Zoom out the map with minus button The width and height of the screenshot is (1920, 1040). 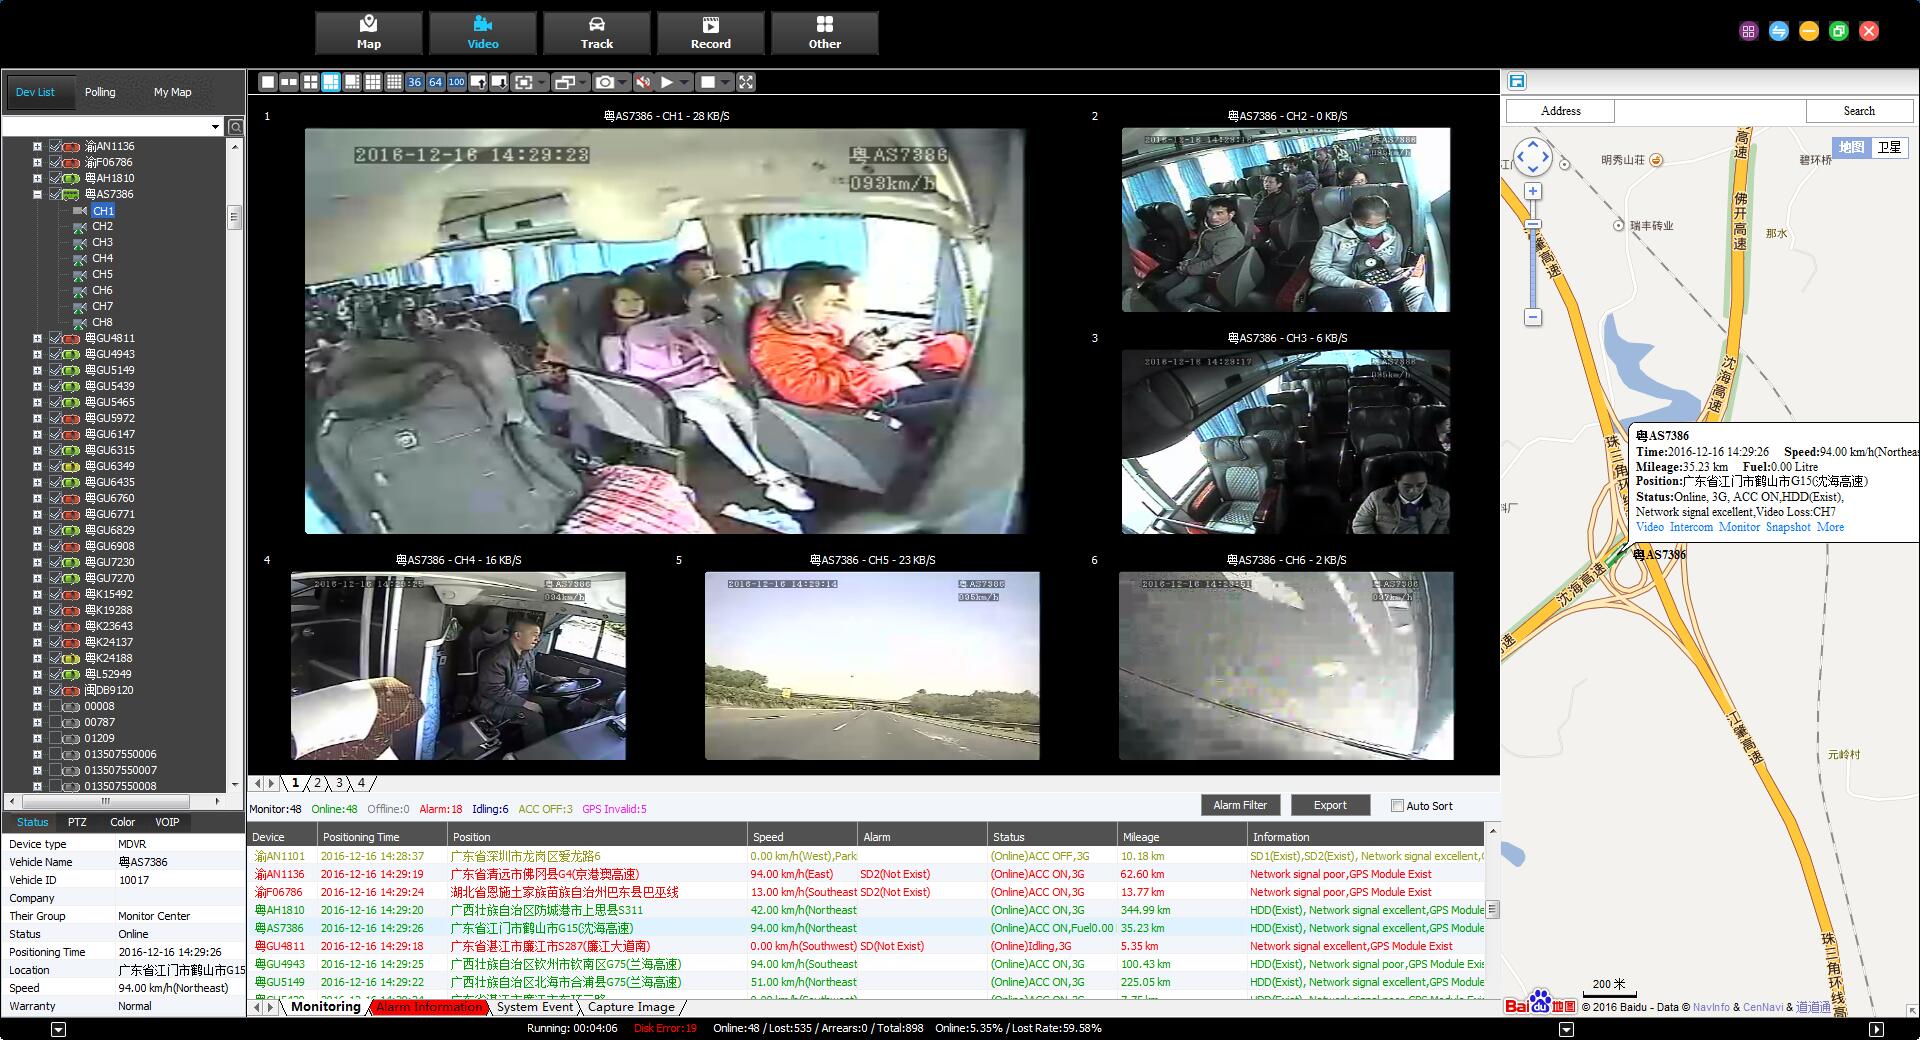click(x=1532, y=317)
